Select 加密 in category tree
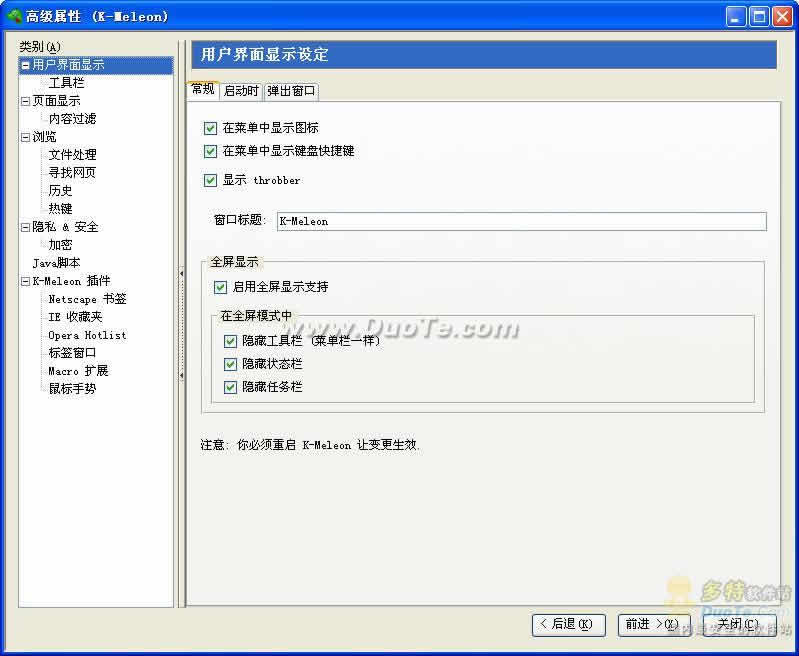The height and width of the screenshot is (656, 799). [x=60, y=245]
